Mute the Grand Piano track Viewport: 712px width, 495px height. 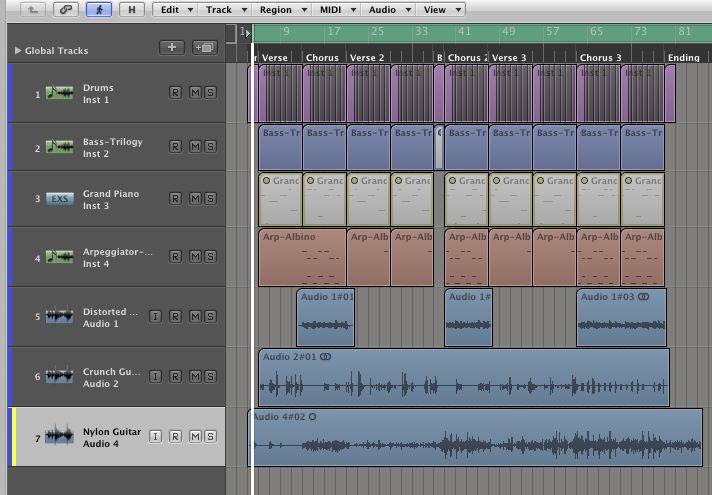tap(195, 198)
